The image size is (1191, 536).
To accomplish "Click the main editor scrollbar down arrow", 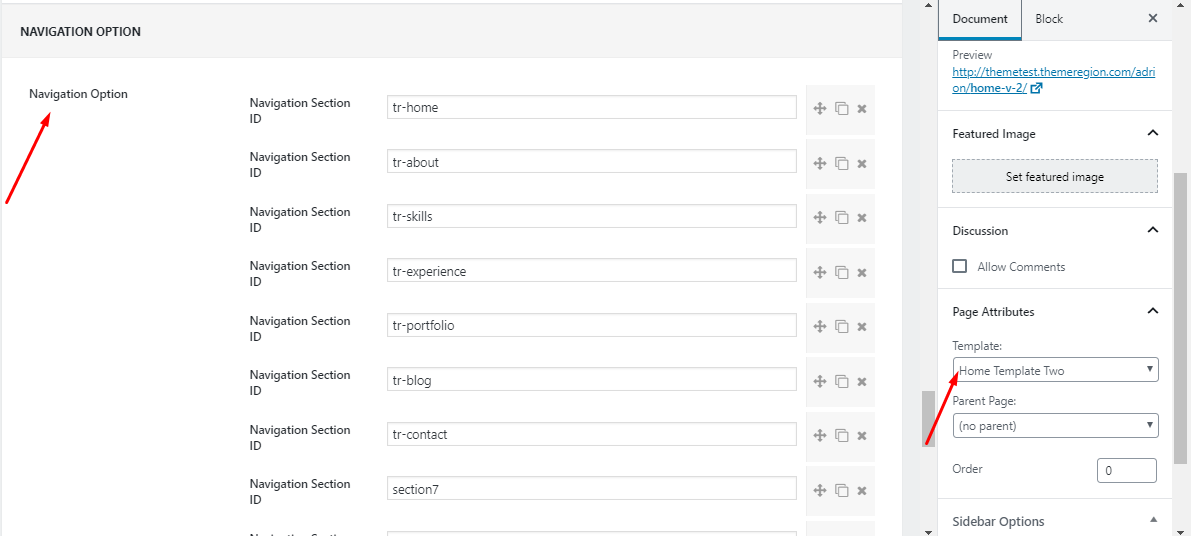I will coord(928,531).
